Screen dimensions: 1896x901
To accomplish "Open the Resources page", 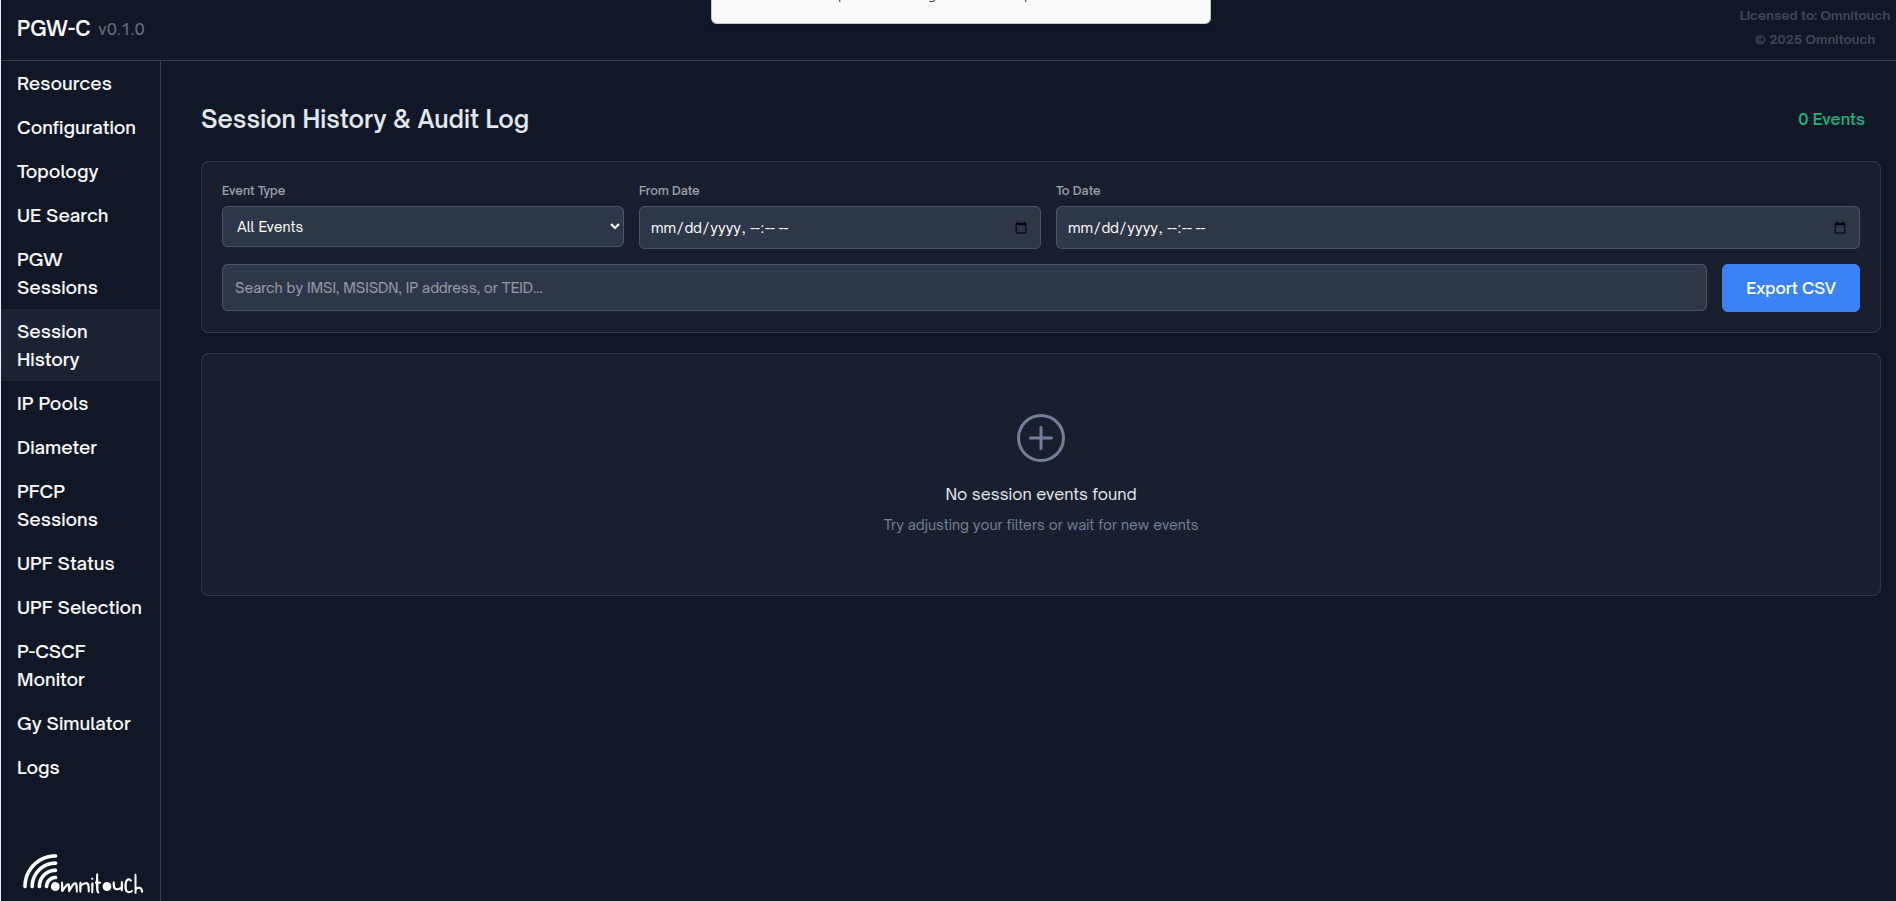I will (64, 84).
